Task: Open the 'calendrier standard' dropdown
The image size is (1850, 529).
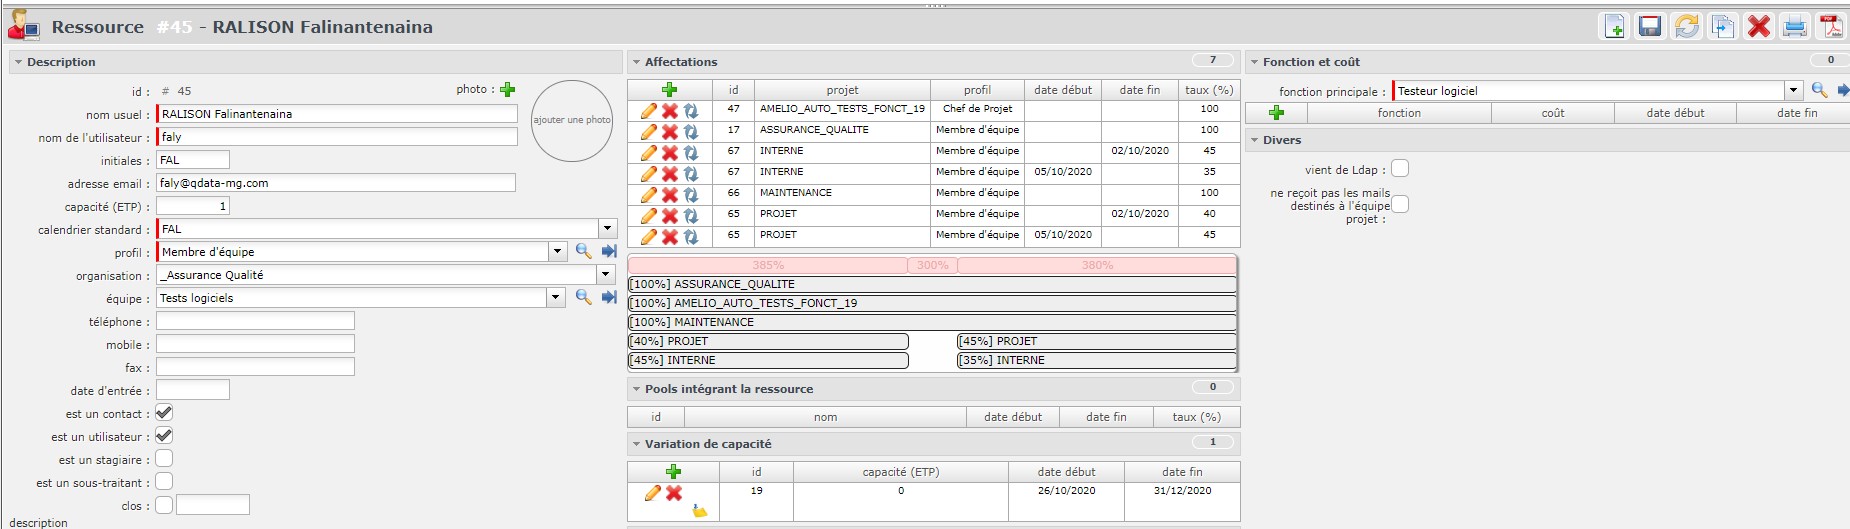Action: pyautogui.click(x=607, y=229)
